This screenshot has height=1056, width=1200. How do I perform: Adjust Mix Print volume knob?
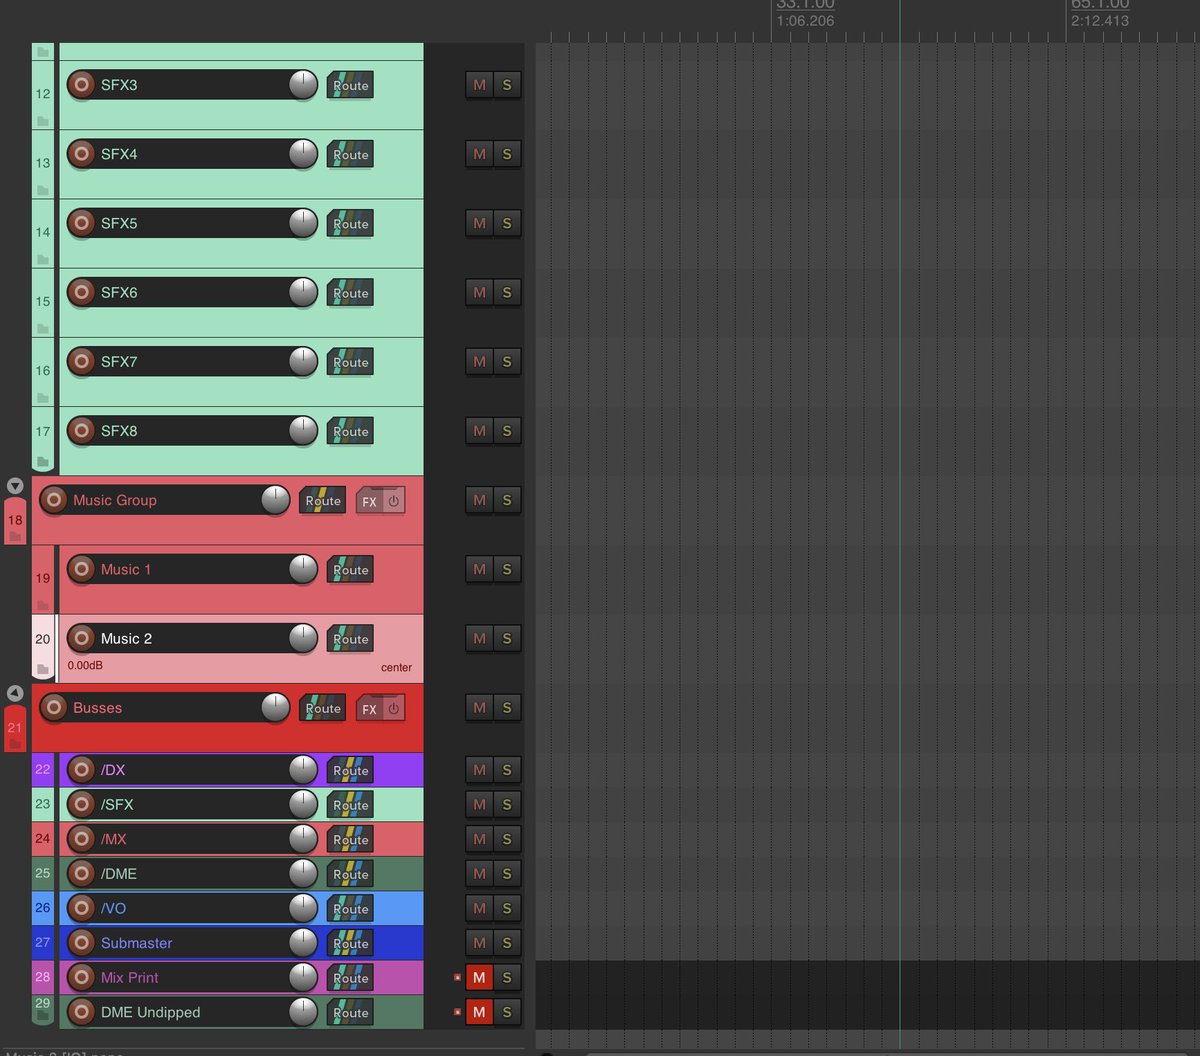point(303,977)
